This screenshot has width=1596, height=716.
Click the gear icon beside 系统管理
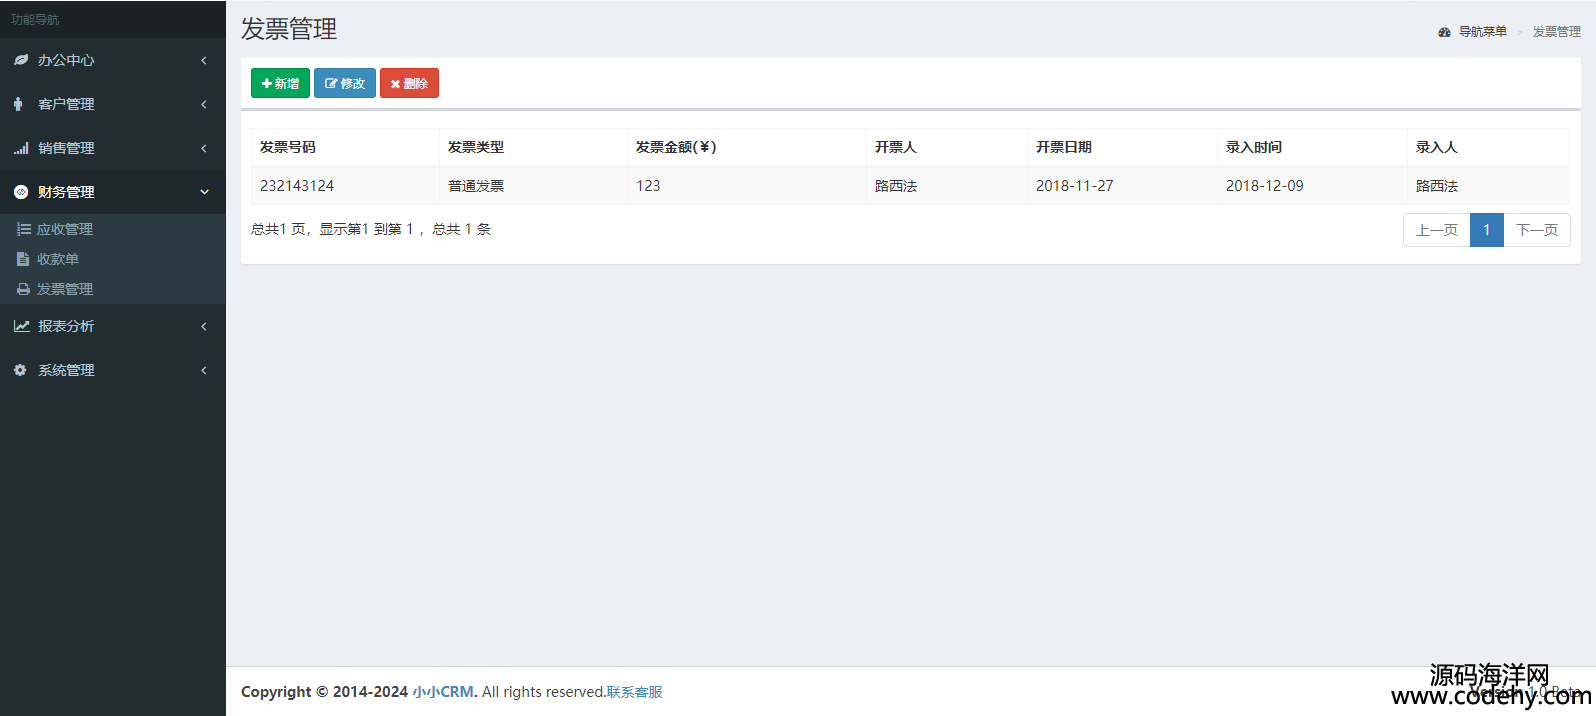point(20,370)
